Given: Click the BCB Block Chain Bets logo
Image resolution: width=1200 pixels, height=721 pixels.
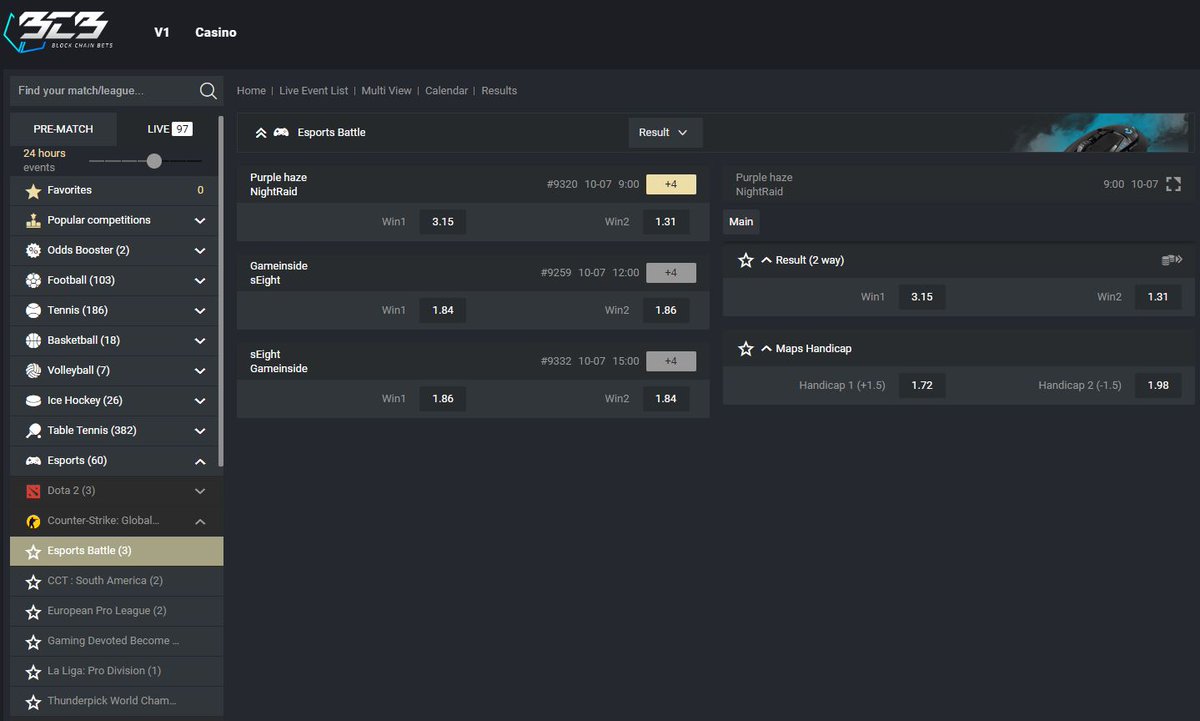Looking at the screenshot, I should pos(56,33).
